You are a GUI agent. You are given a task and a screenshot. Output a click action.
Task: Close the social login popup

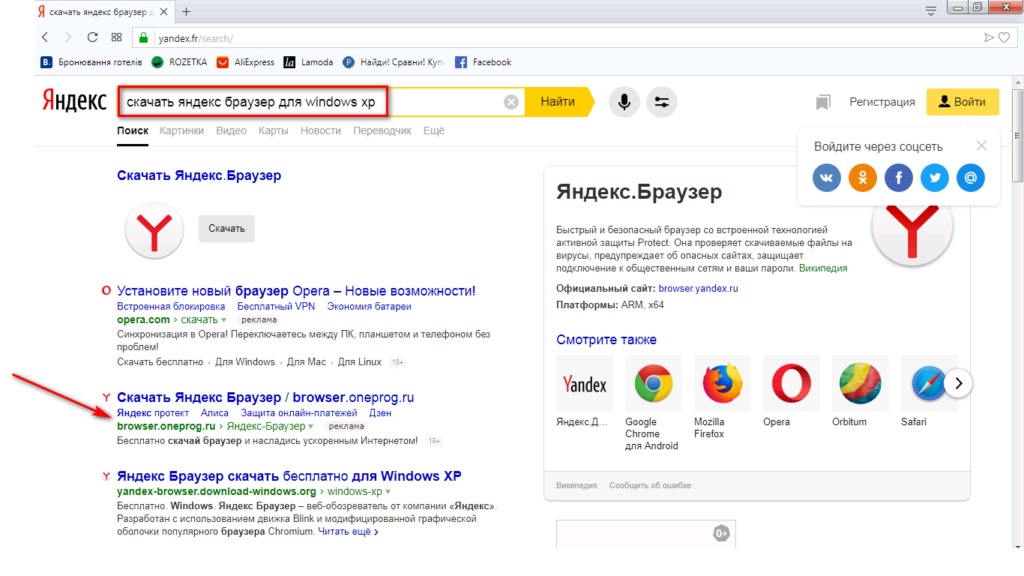point(982,146)
